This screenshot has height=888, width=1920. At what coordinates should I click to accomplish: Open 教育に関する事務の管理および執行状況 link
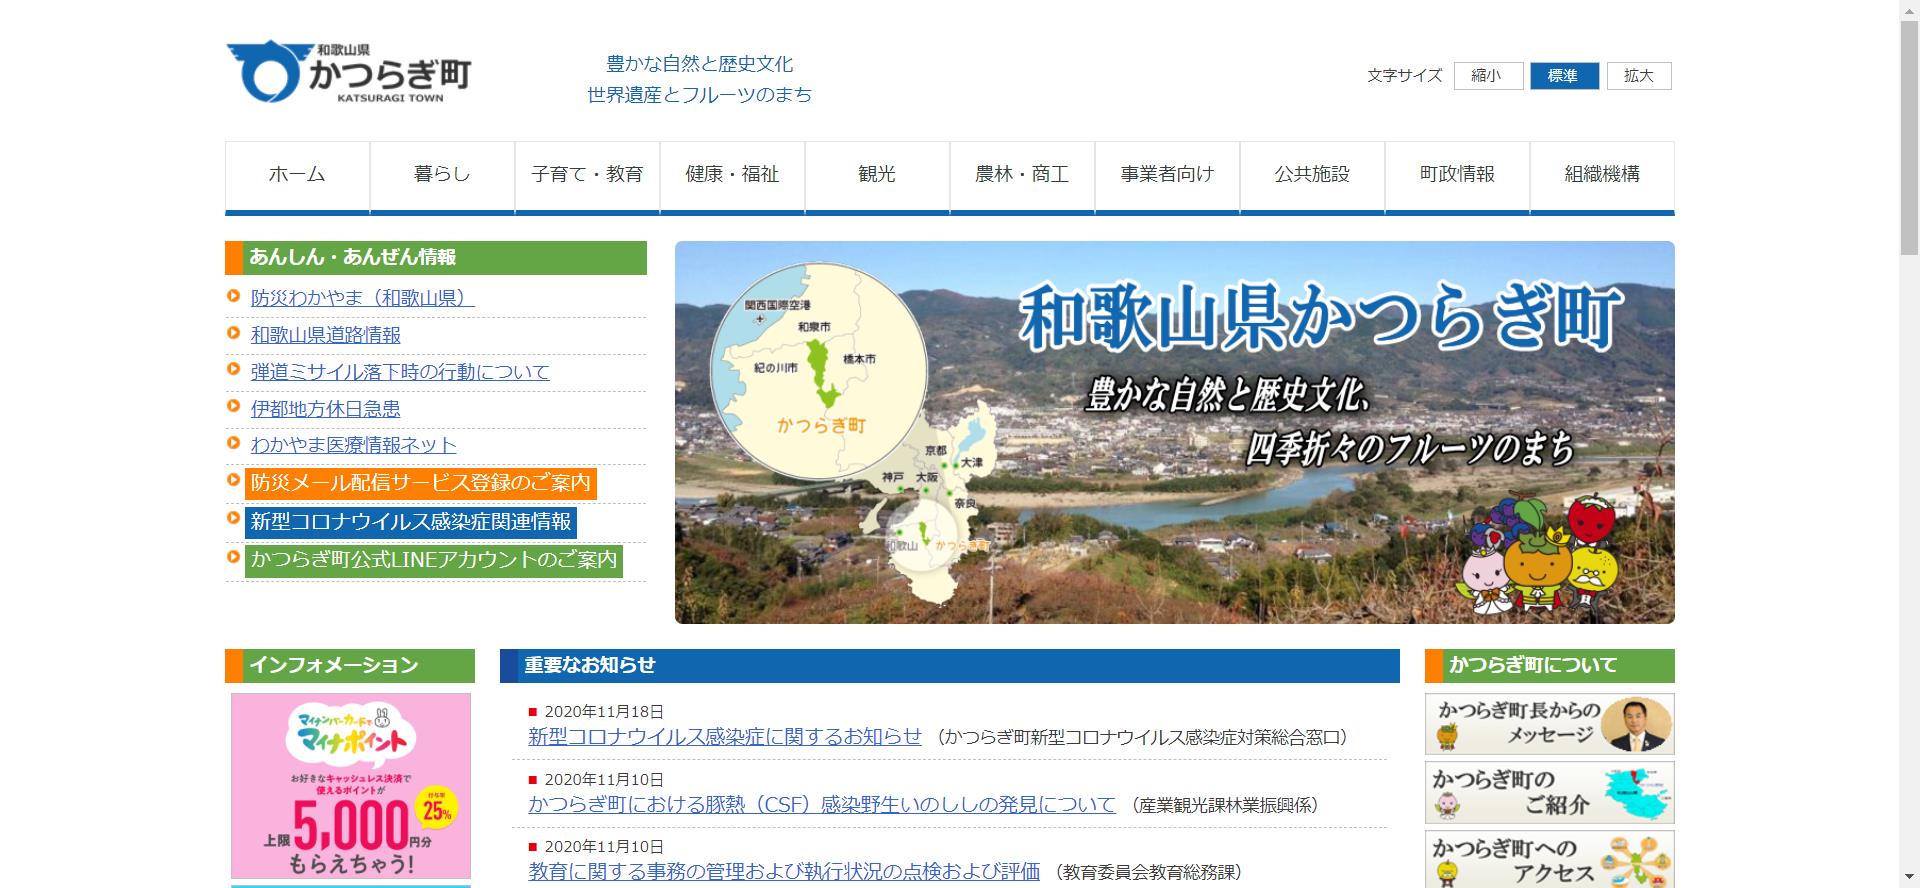(784, 872)
